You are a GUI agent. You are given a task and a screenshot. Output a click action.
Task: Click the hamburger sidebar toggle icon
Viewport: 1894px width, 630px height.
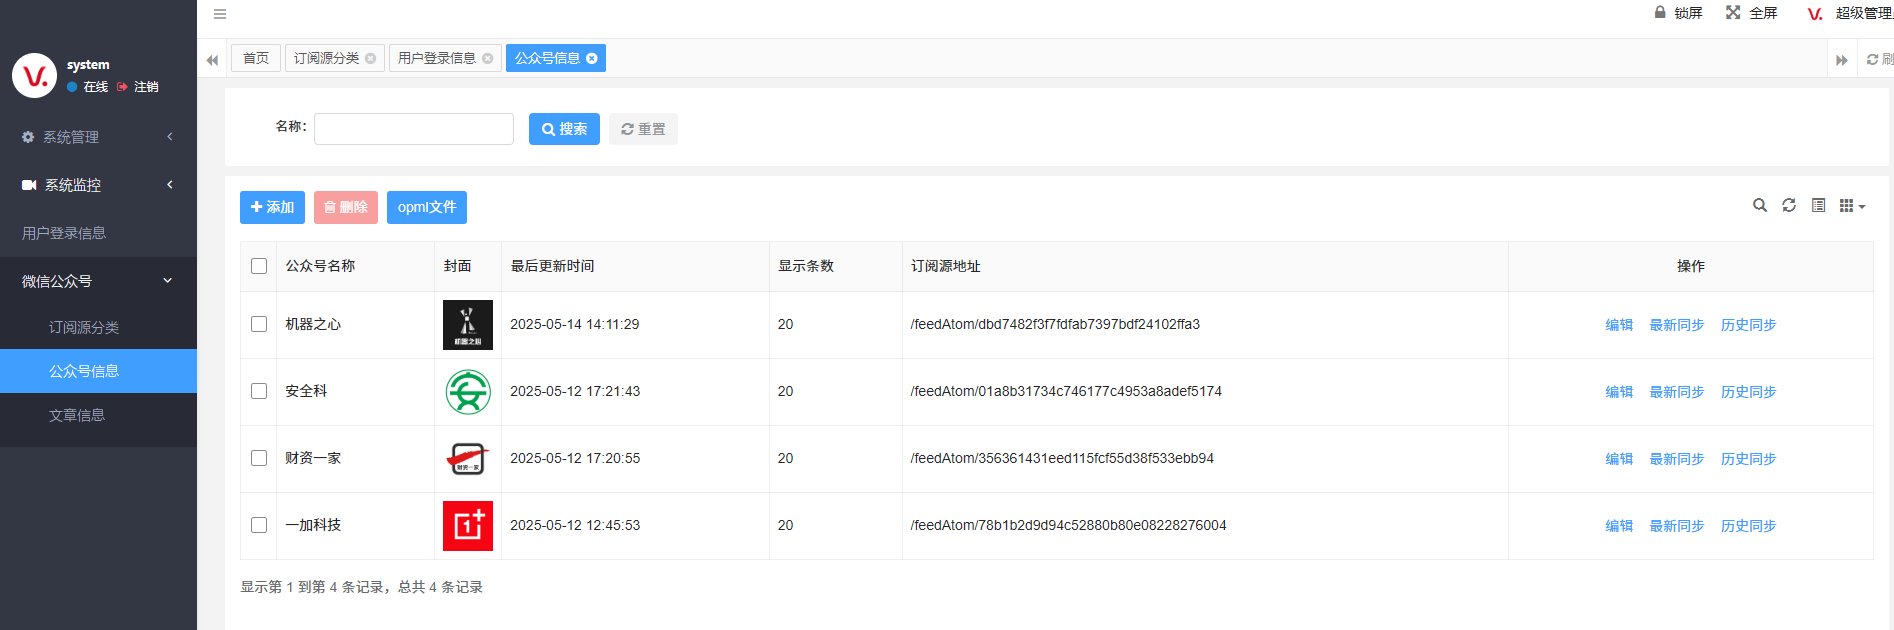point(220,14)
